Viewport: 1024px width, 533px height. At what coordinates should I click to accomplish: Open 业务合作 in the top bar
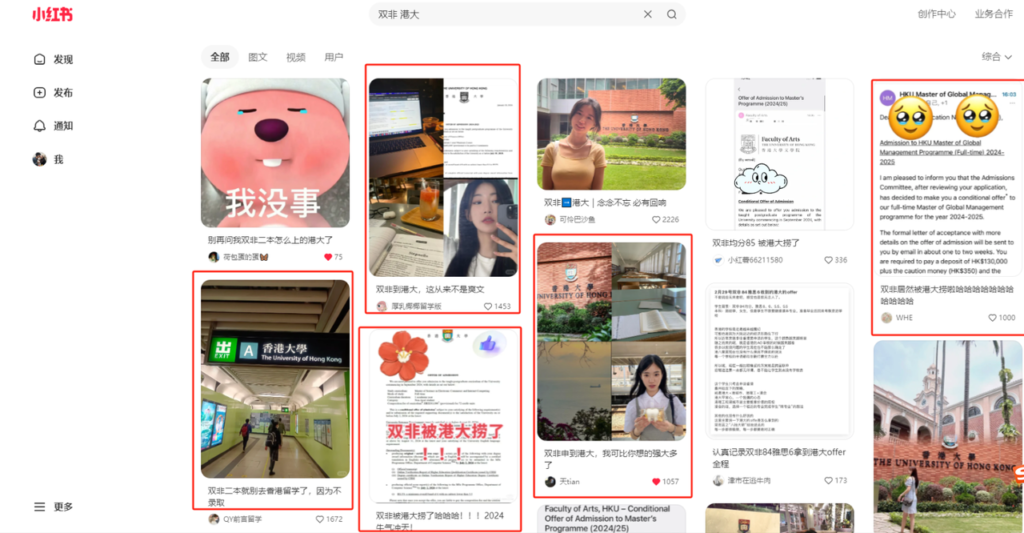click(993, 14)
